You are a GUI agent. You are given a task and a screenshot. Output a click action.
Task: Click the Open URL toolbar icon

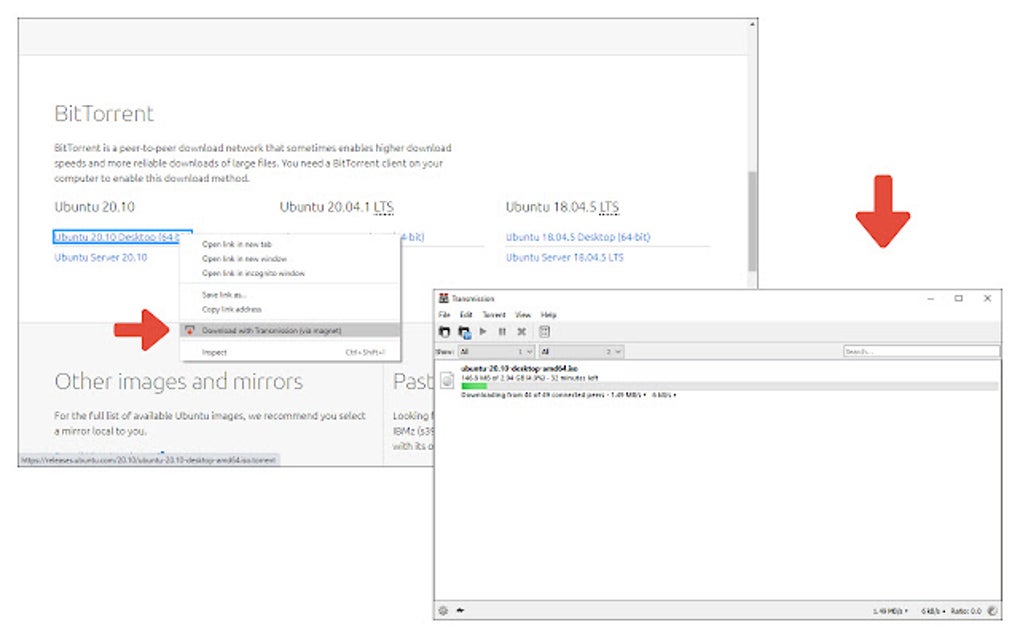coord(464,332)
